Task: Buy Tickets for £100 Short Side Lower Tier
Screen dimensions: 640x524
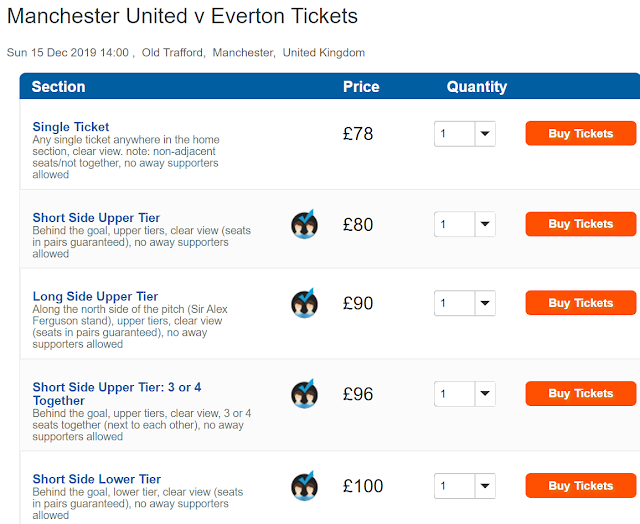Action: (580, 486)
